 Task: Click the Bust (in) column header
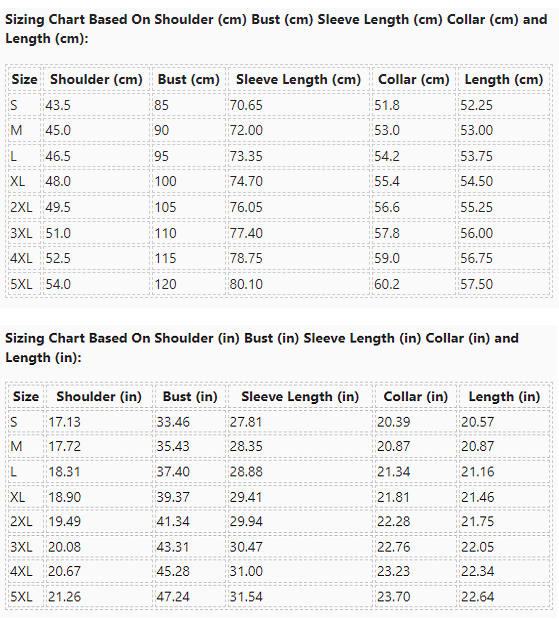(x=190, y=397)
